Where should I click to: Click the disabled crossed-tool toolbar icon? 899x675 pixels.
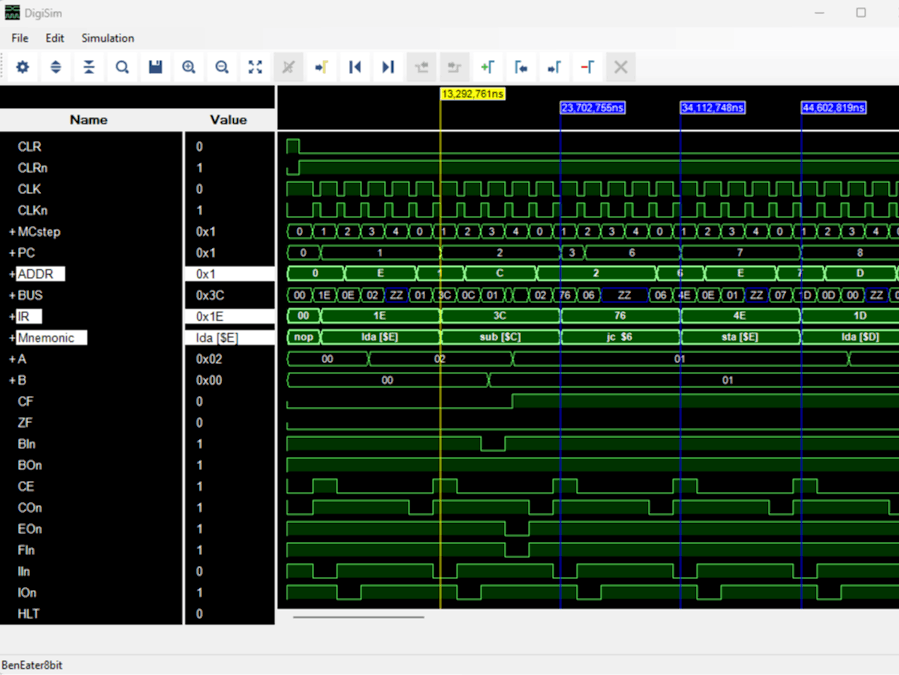pyautogui.click(x=288, y=67)
